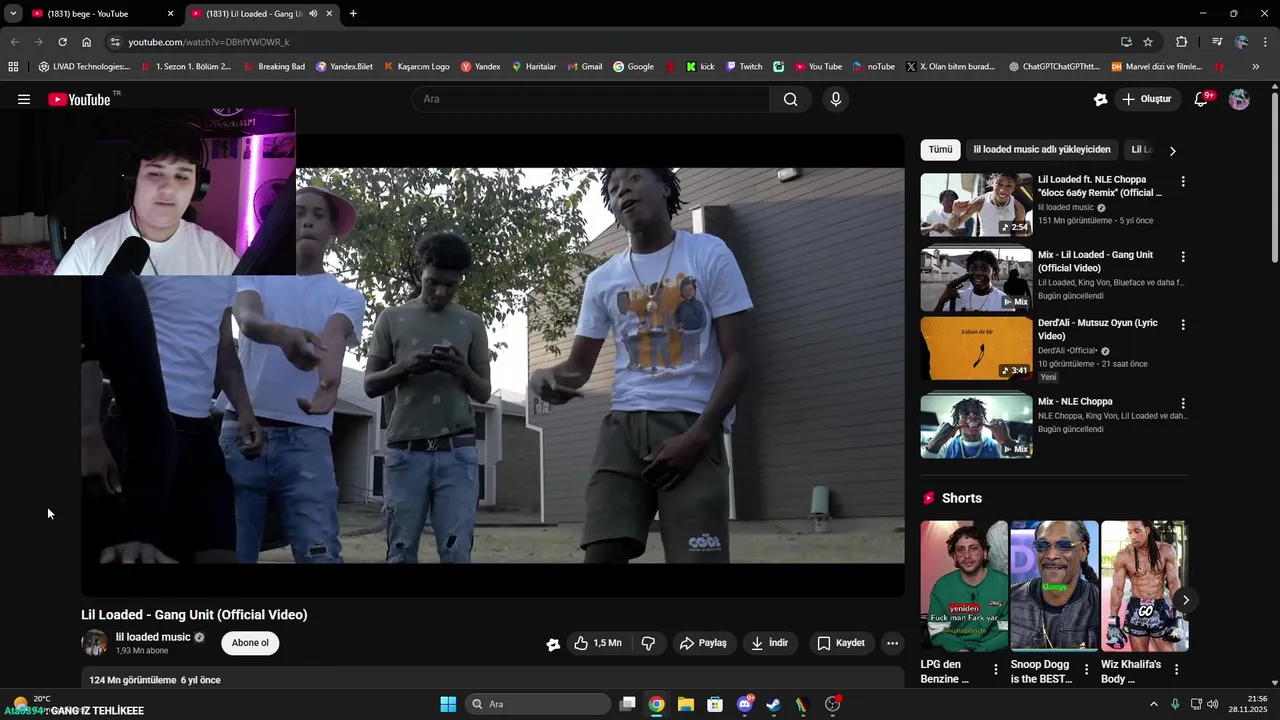This screenshot has width=1280, height=720.
Task: Show more filter chips with right arrow
Action: [x=1172, y=150]
